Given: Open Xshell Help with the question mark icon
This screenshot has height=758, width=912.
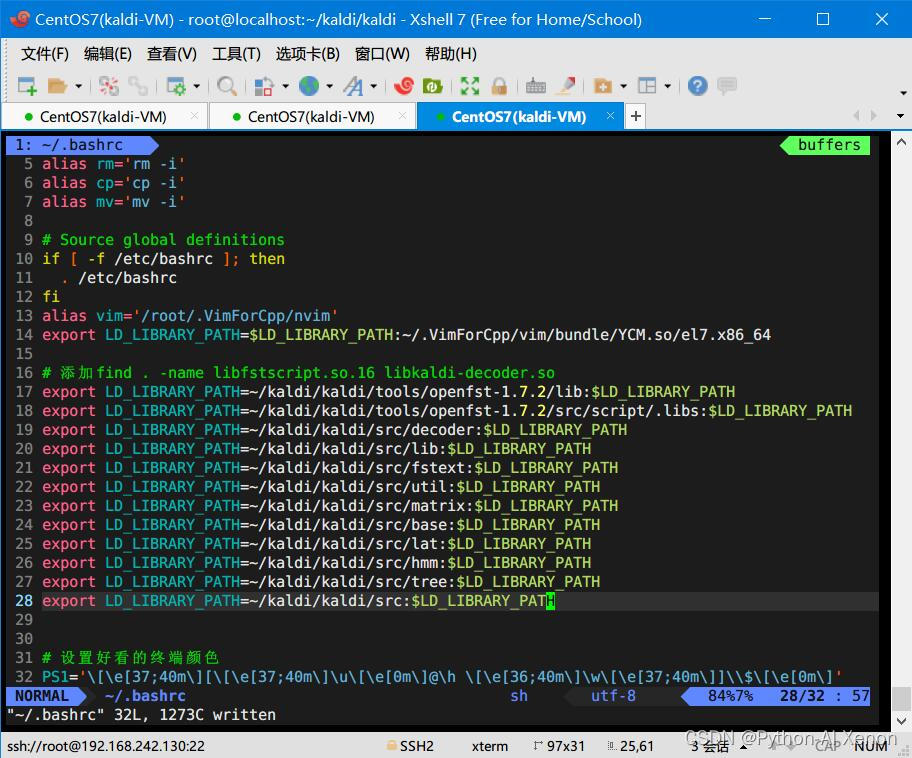Looking at the screenshot, I should tap(697, 86).
